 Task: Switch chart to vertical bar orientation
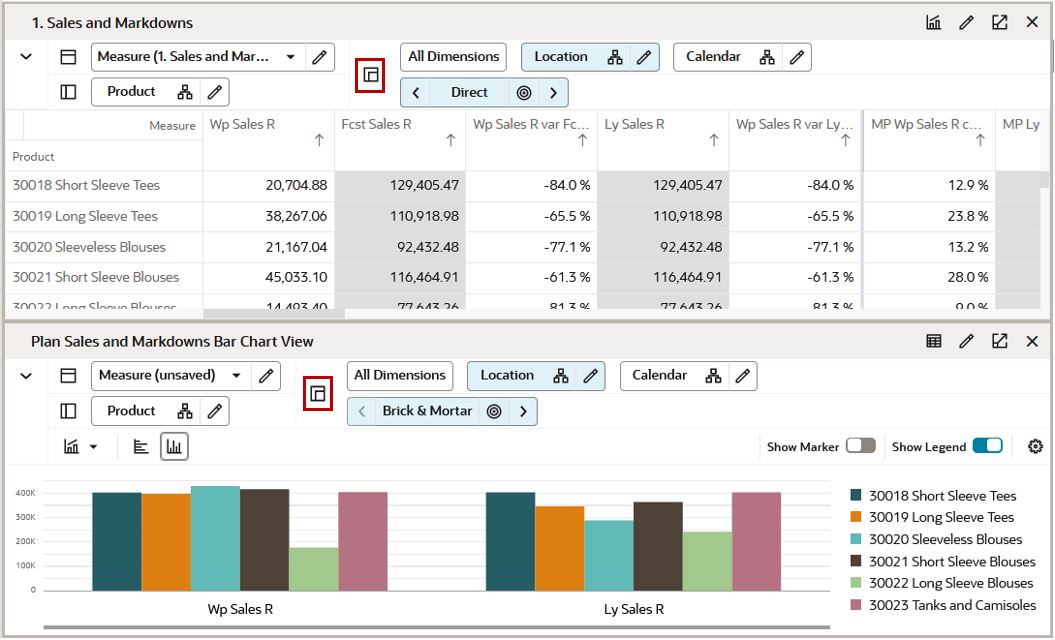(174, 446)
